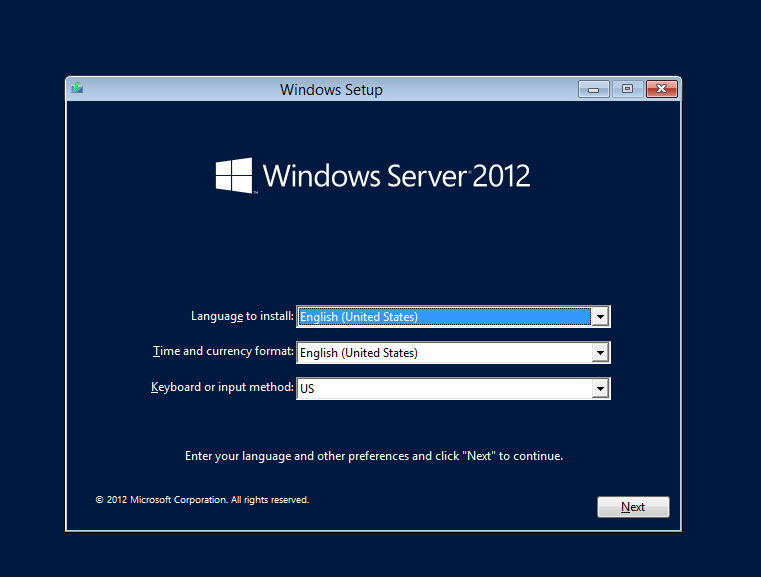The width and height of the screenshot is (761, 578).
Task: Click the 'Enter your language and other preferences' text
Action: pyautogui.click(x=374, y=456)
